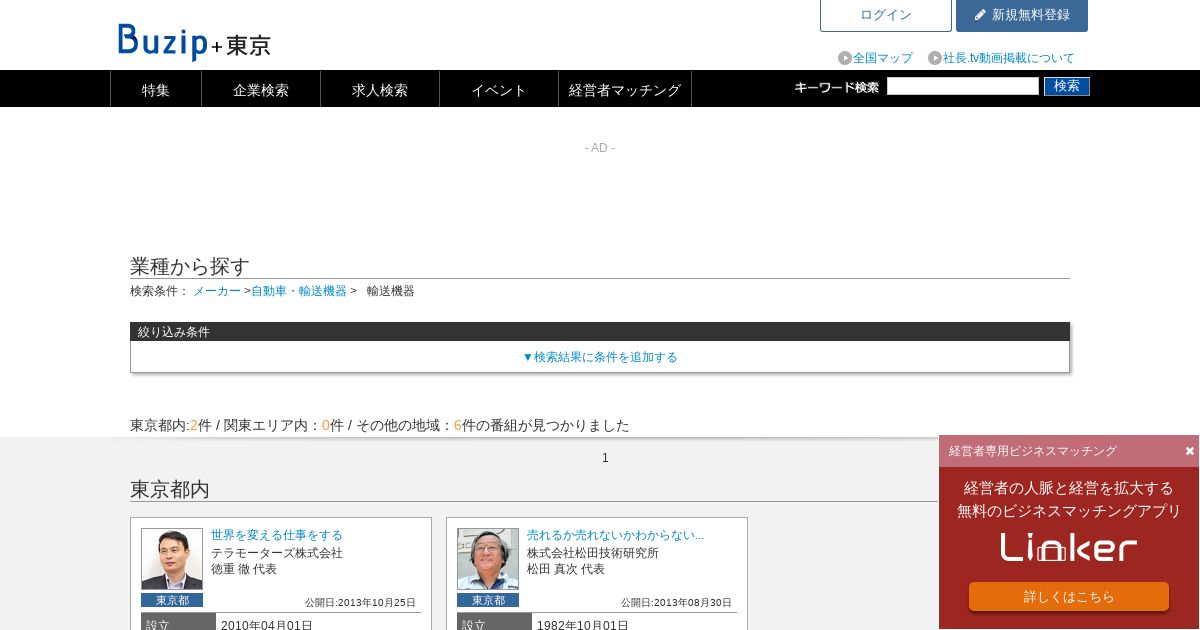Click page number 1
This screenshot has height=630, width=1200.
[x=605, y=458]
